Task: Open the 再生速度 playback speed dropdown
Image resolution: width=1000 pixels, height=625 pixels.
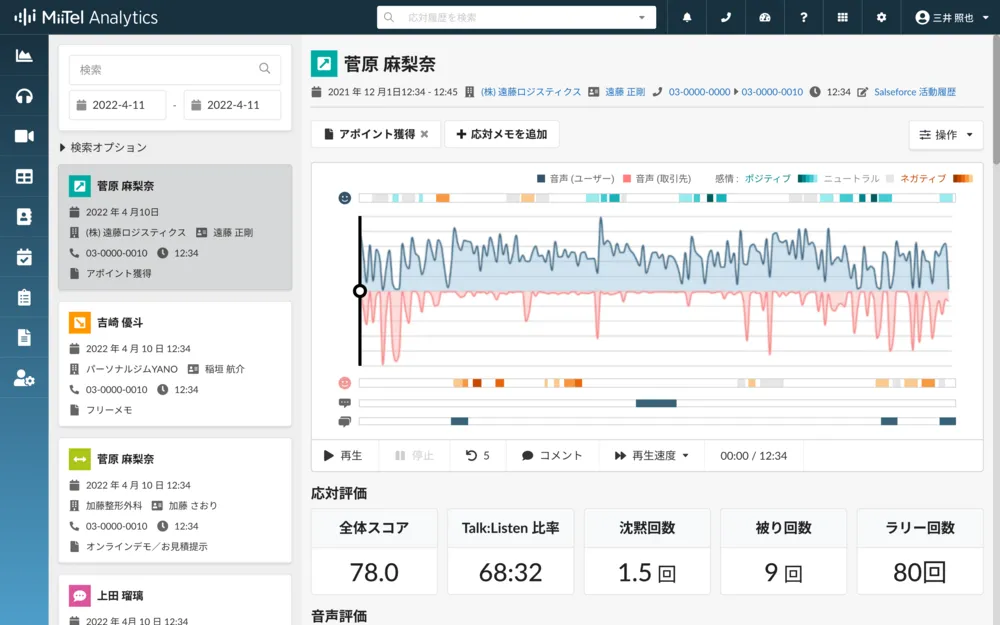Action: [x=652, y=456]
